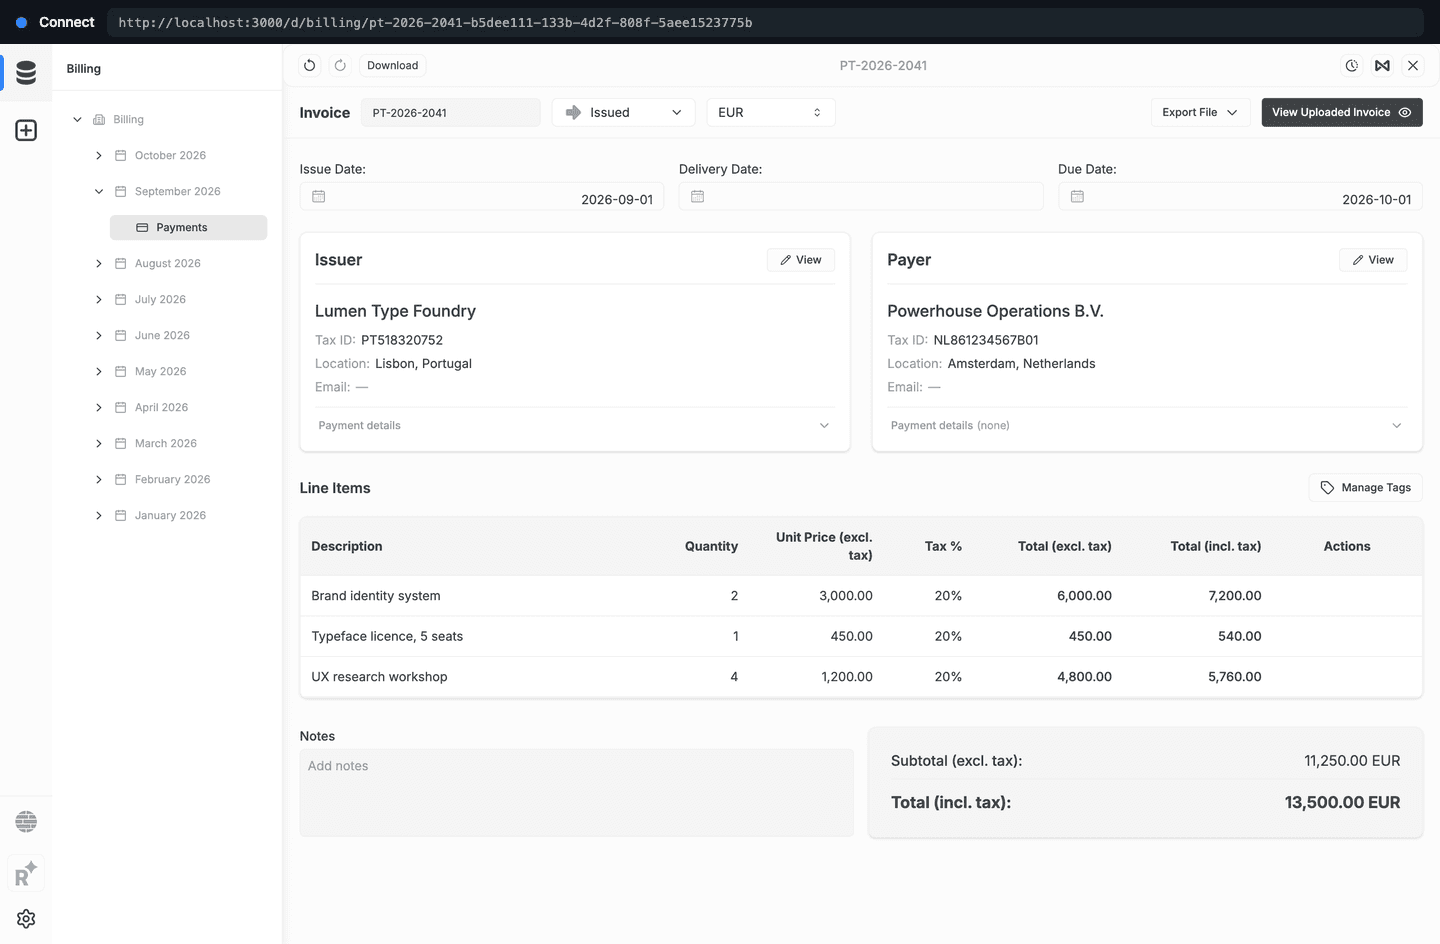
Task: Click the 5,760.00 total cell
Action: [1235, 677]
